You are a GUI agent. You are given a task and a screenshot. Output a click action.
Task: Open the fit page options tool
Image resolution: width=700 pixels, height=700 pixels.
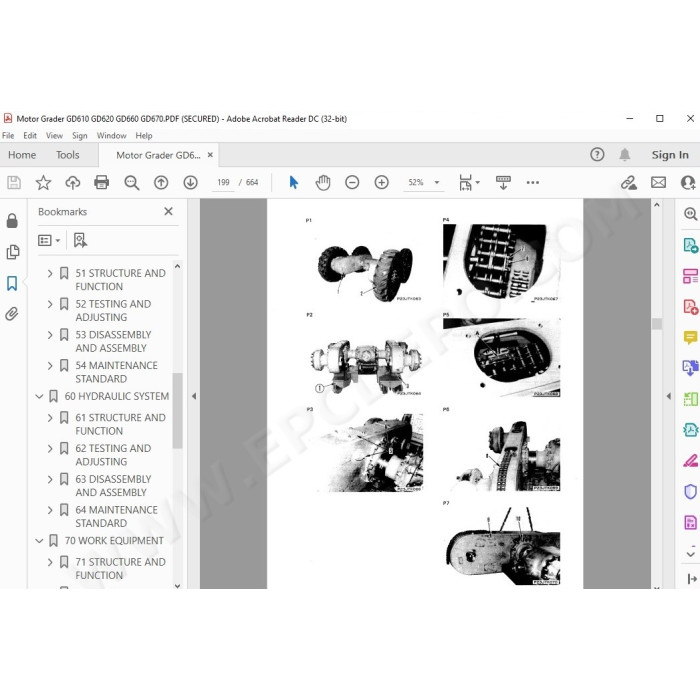coord(469,182)
